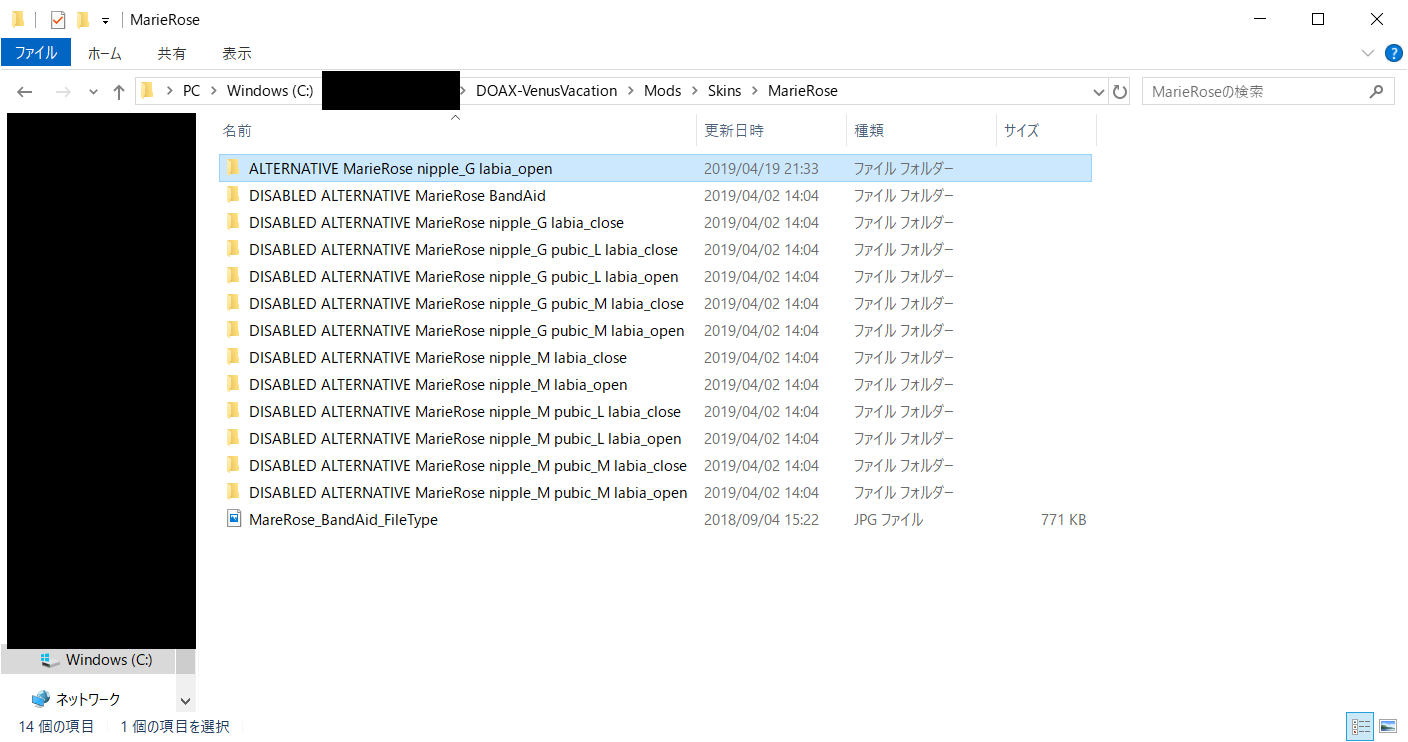Click the New folder quick access icon
1408x742 pixels.
[x=83, y=19]
